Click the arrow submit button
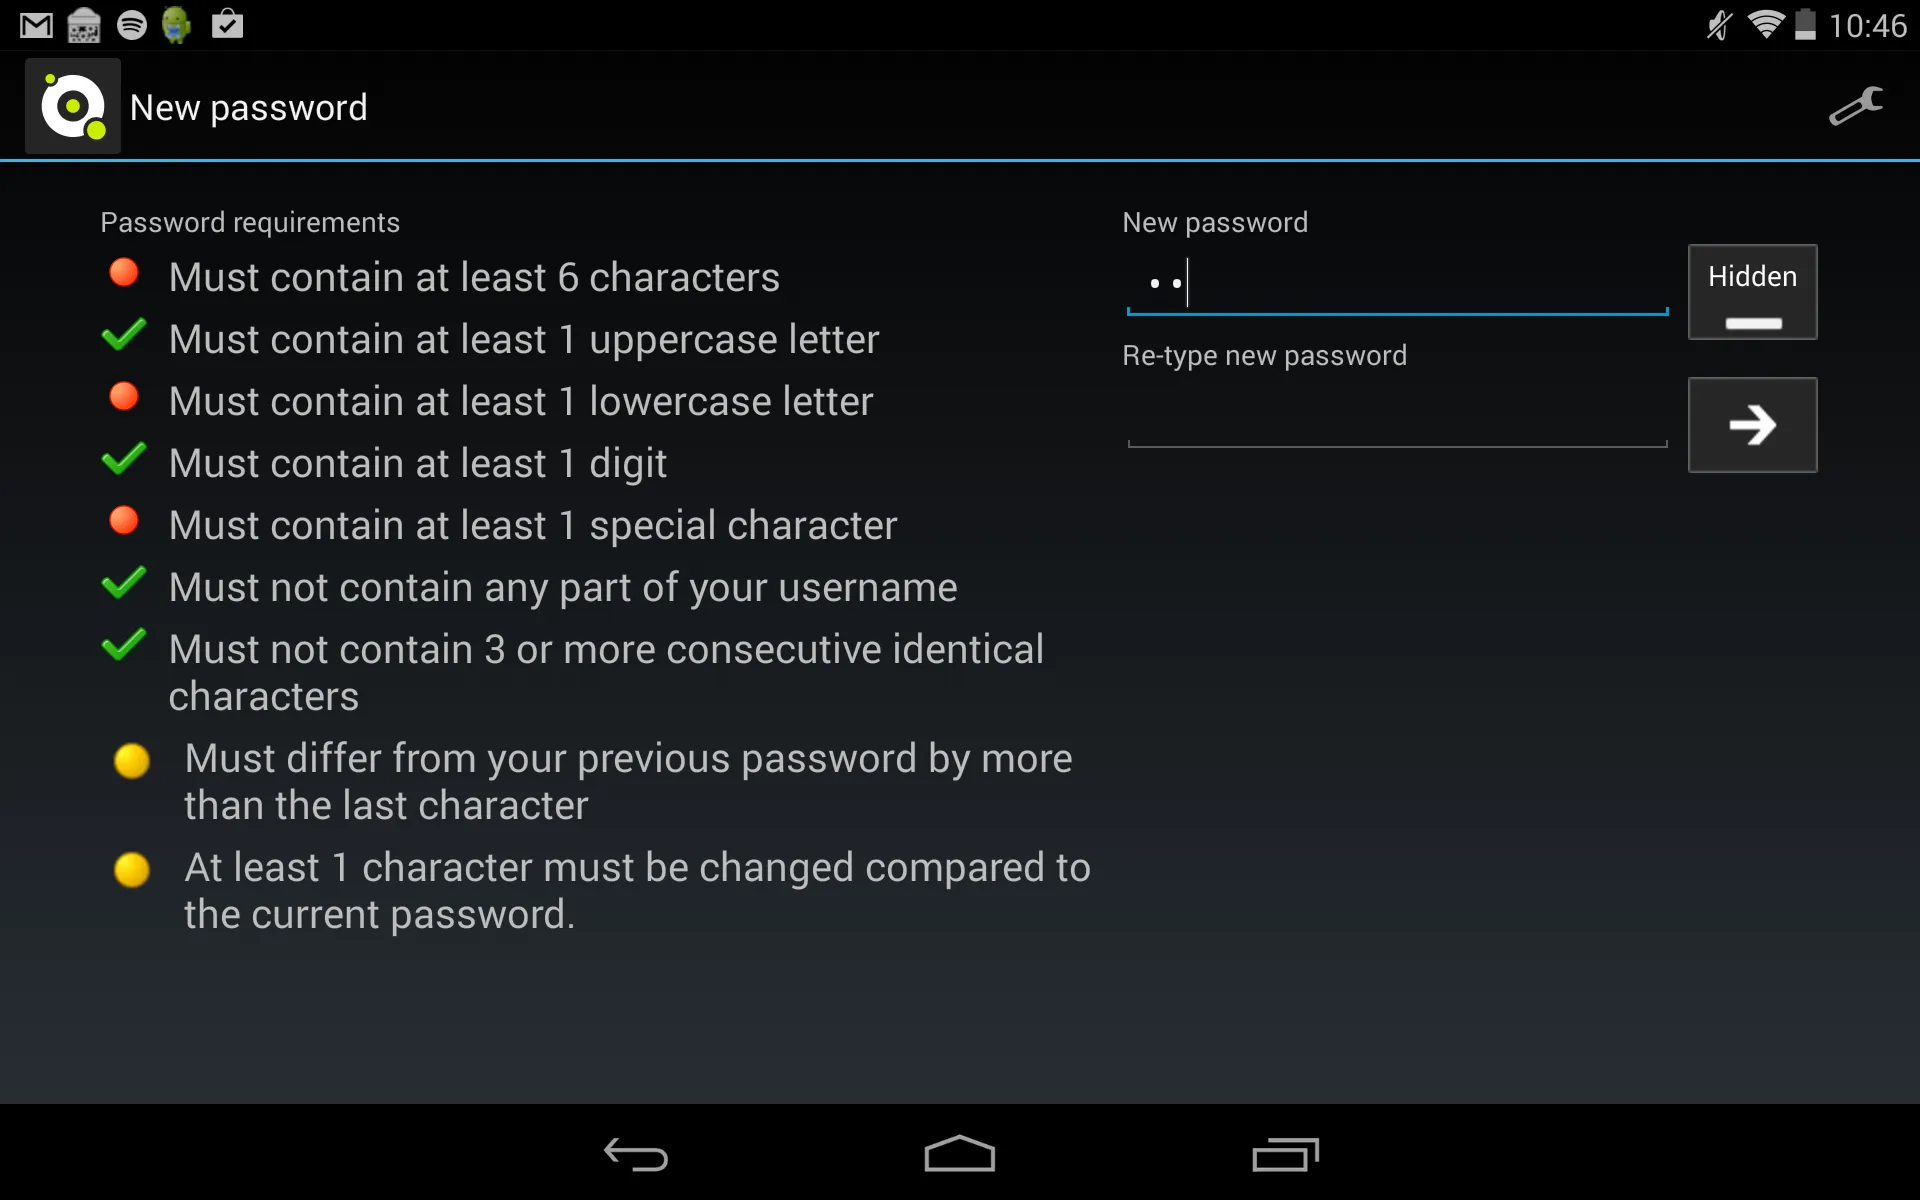The width and height of the screenshot is (1920, 1200). [x=1751, y=424]
